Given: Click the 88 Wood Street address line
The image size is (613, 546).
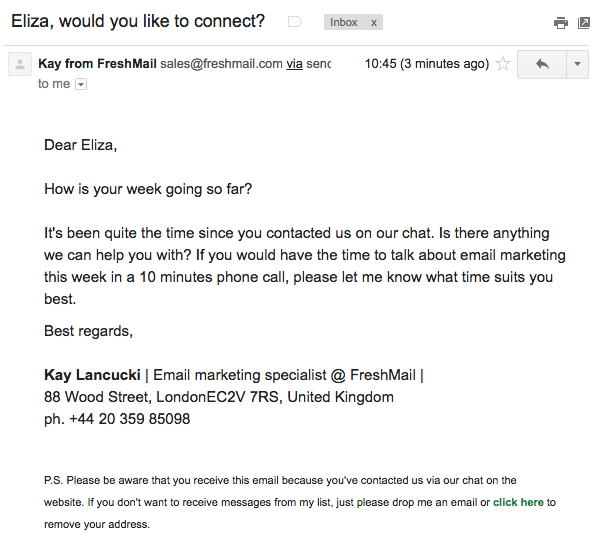Looking at the screenshot, I should point(219,397).
